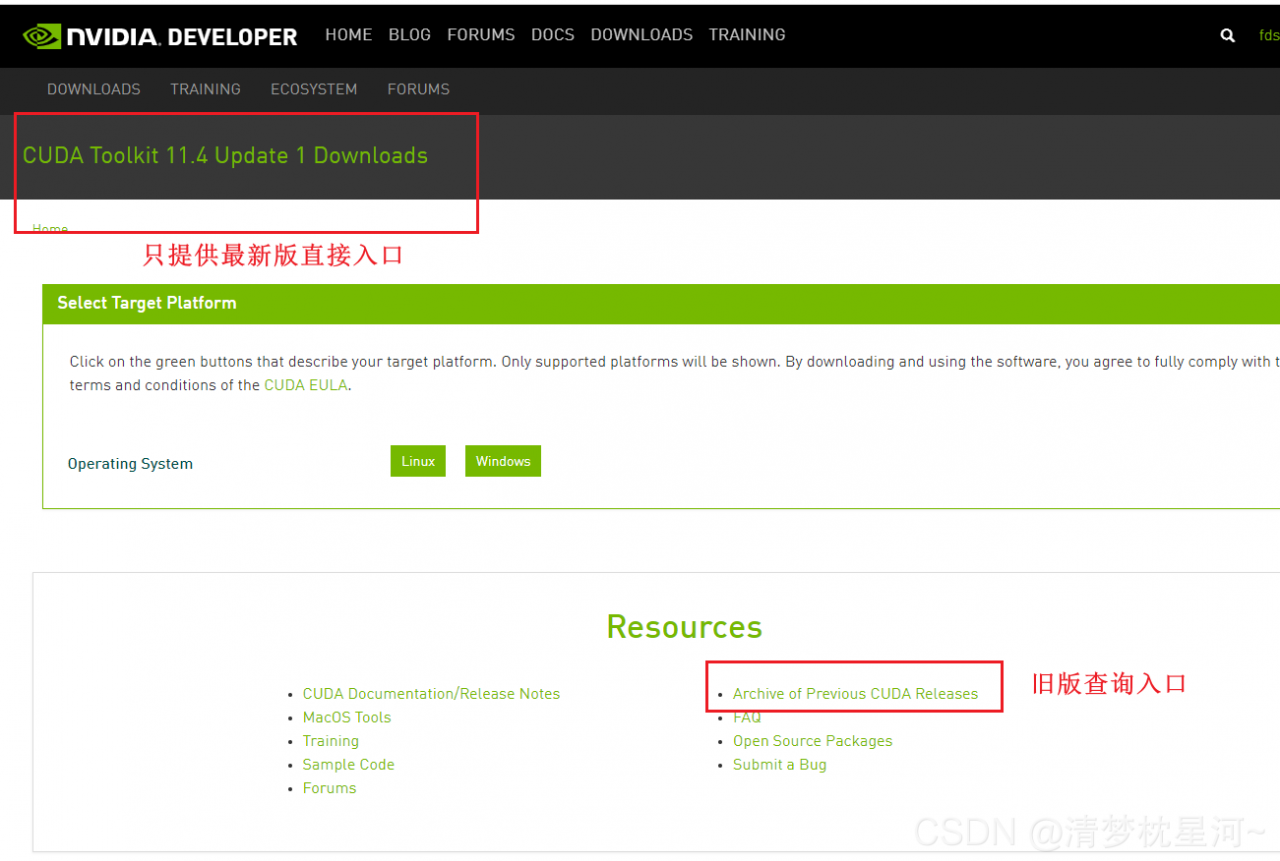The width and height of the screenshot is (1280, 861).
Task: Open Archive of Previous CUDA Releases
Action: click(855, 694)
